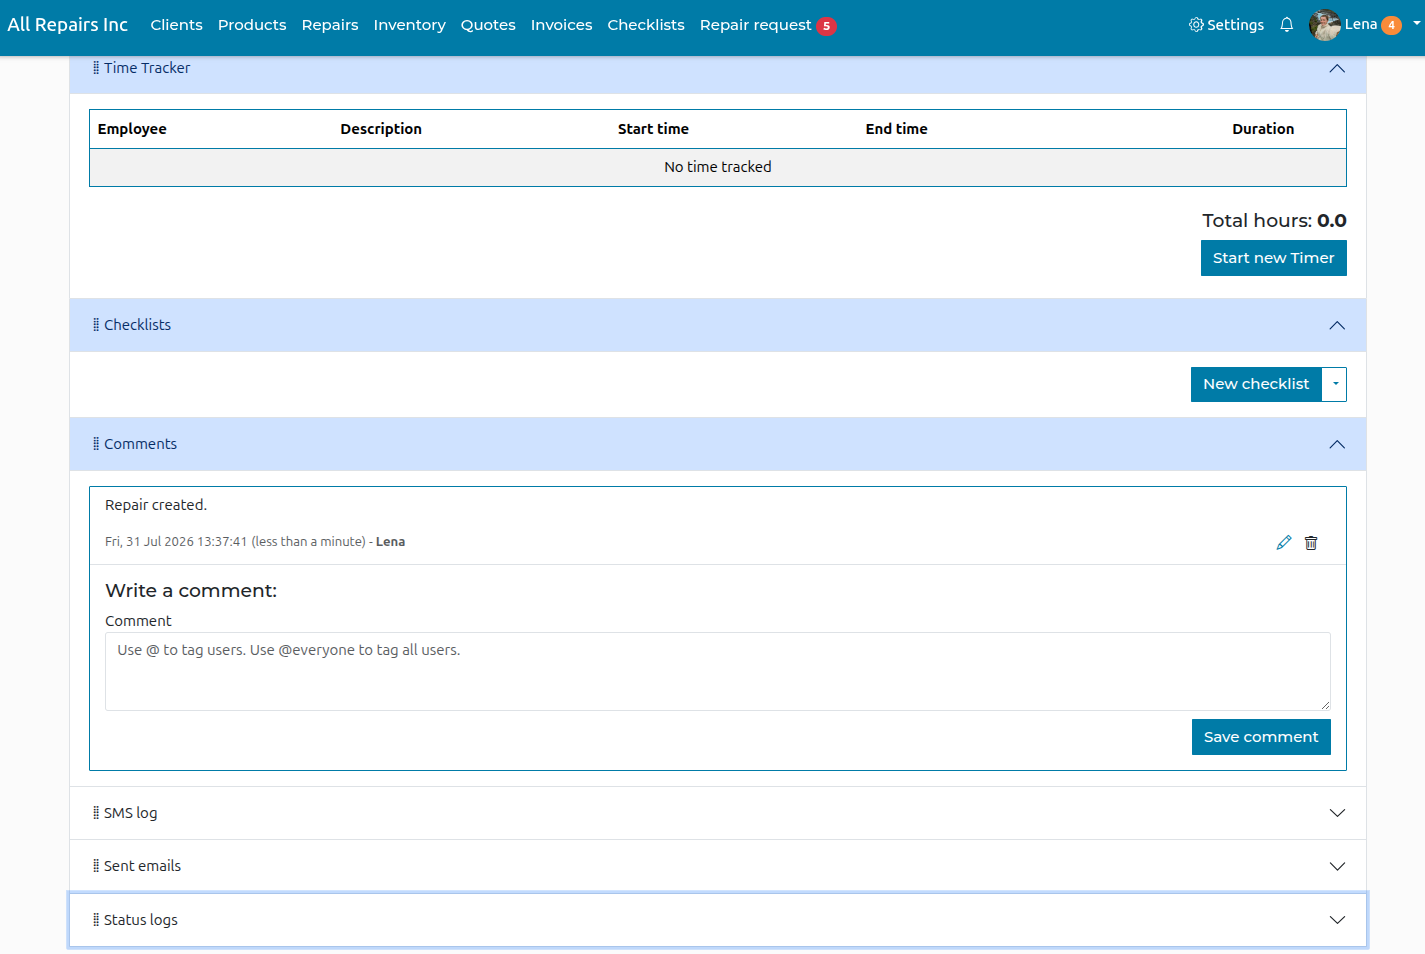Image resolution: width=1425 pixels, height=954 pixels.
Task: Click Lena's profile avatar
Action: [1325, 25]
